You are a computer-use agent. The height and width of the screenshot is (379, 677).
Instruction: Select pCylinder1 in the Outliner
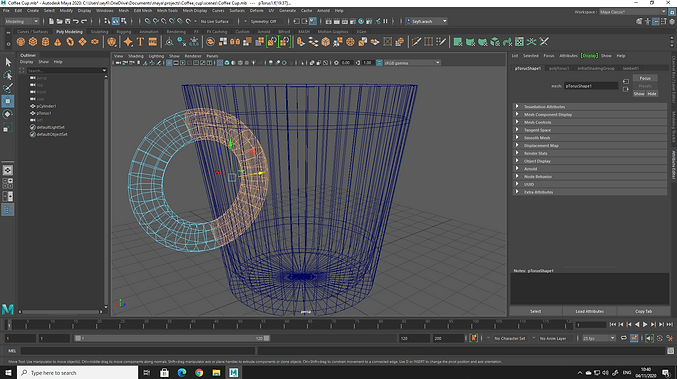(x=46, y=106)
